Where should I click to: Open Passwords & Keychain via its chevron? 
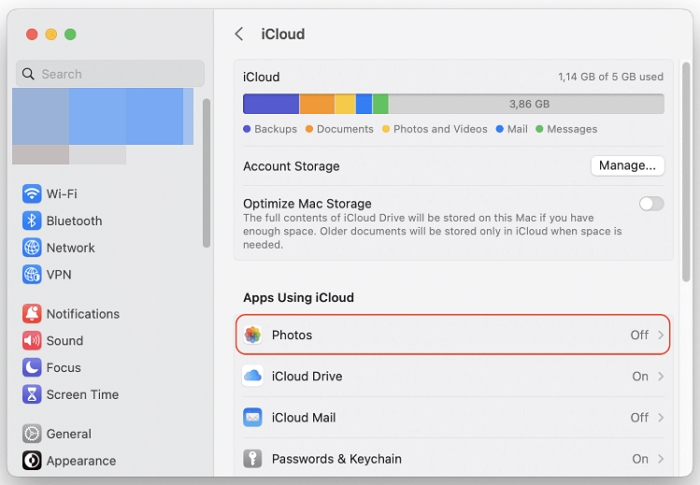pyautogui.click(x=661, y=459)
